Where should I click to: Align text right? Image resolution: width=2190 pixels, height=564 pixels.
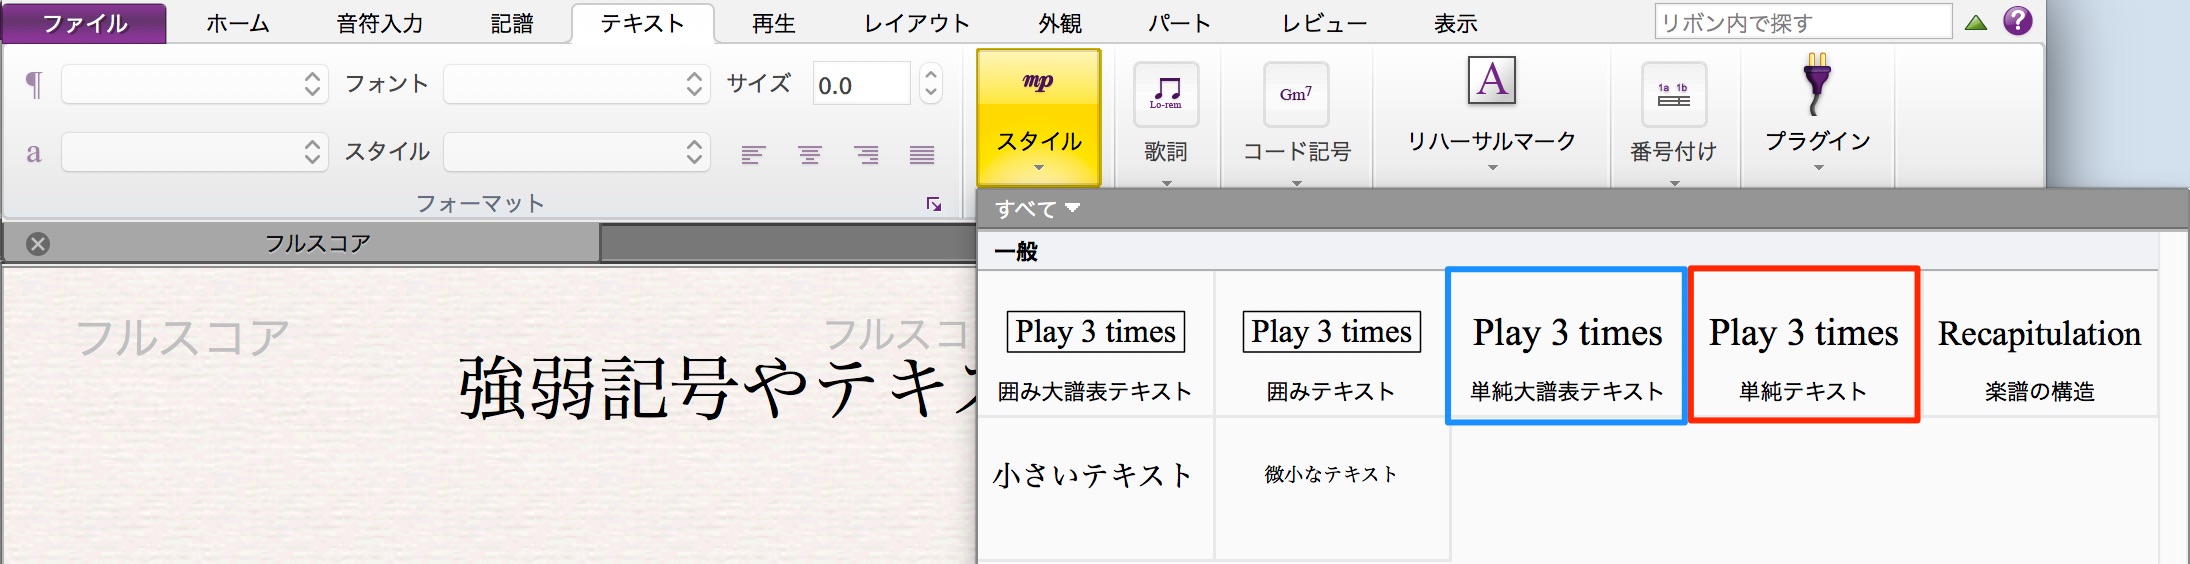pos(866,154)
